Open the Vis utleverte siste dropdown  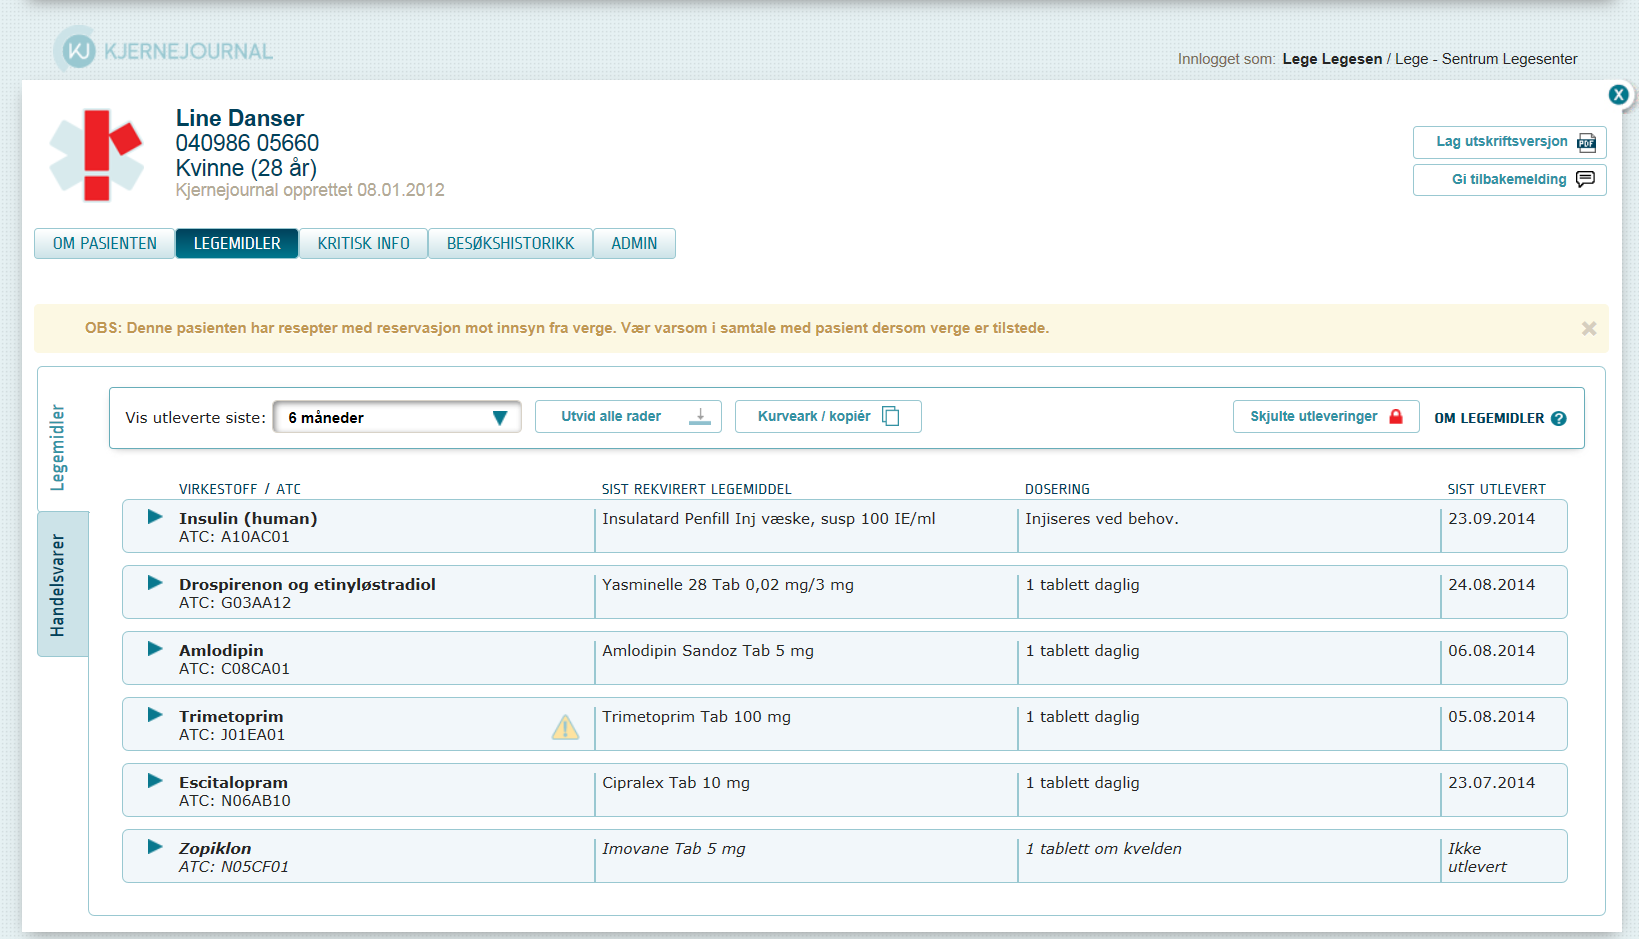click(x=397, y=417)
